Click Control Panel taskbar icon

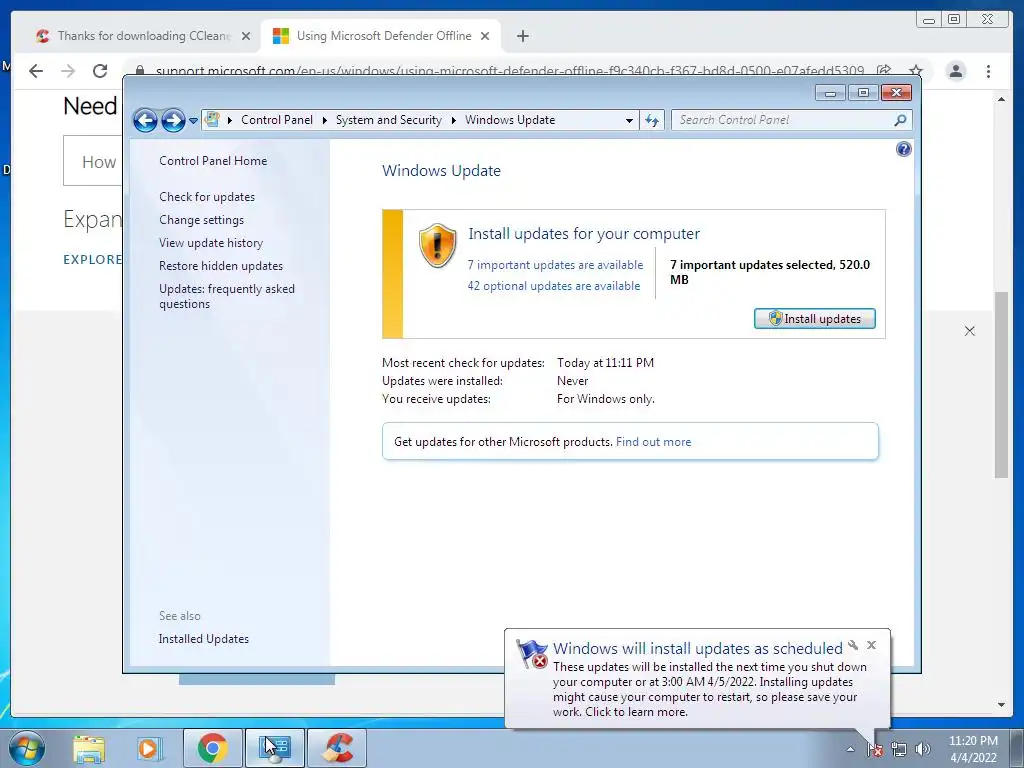(x=274, y=748)
